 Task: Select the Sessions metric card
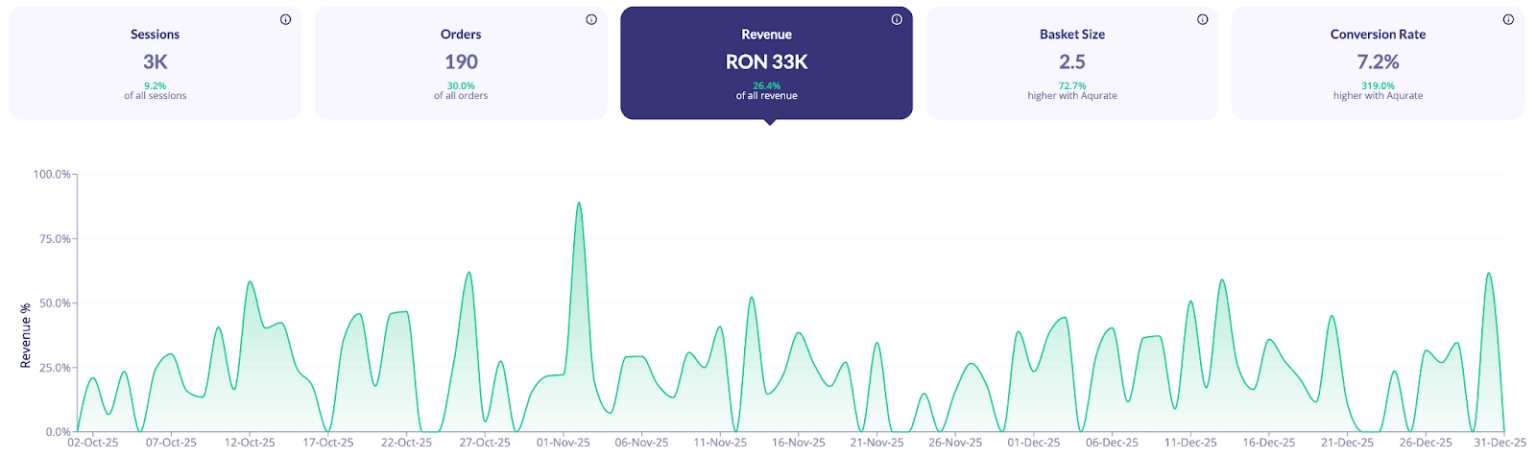point(155,63)
